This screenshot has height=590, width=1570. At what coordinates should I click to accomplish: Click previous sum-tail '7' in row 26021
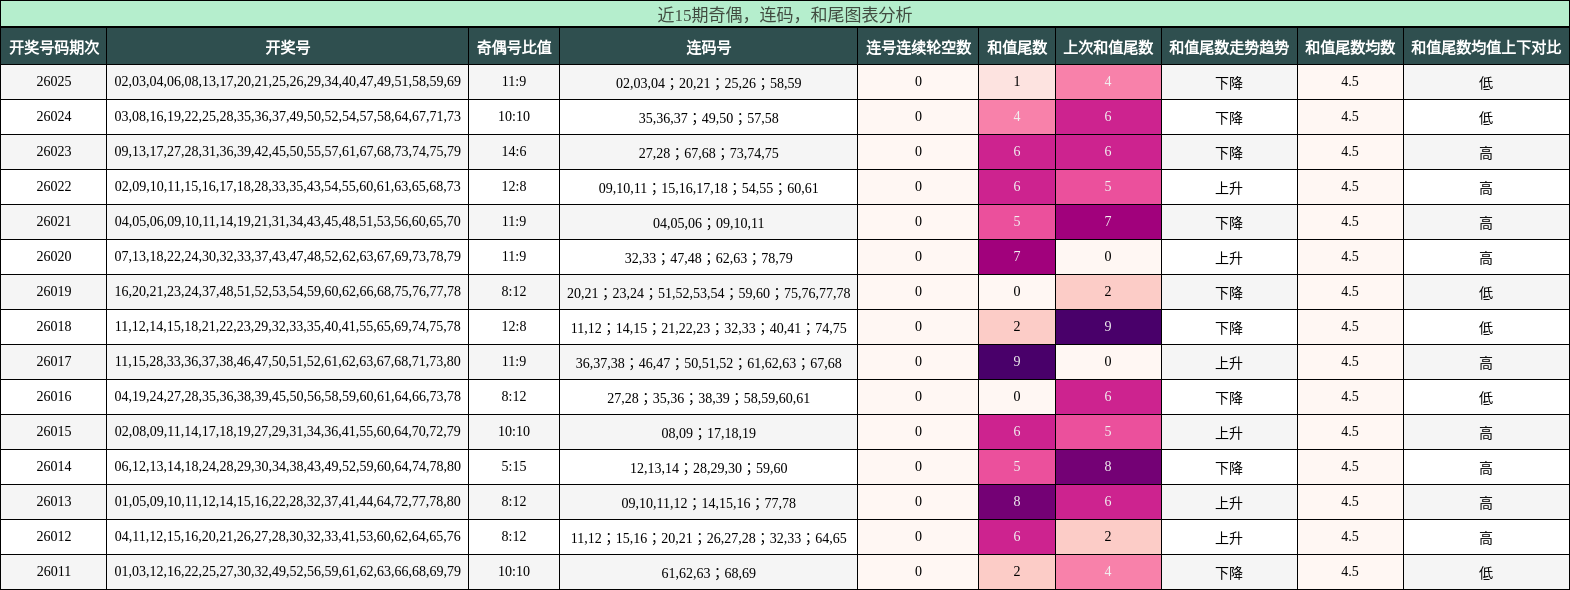(x=1108, y=222)
